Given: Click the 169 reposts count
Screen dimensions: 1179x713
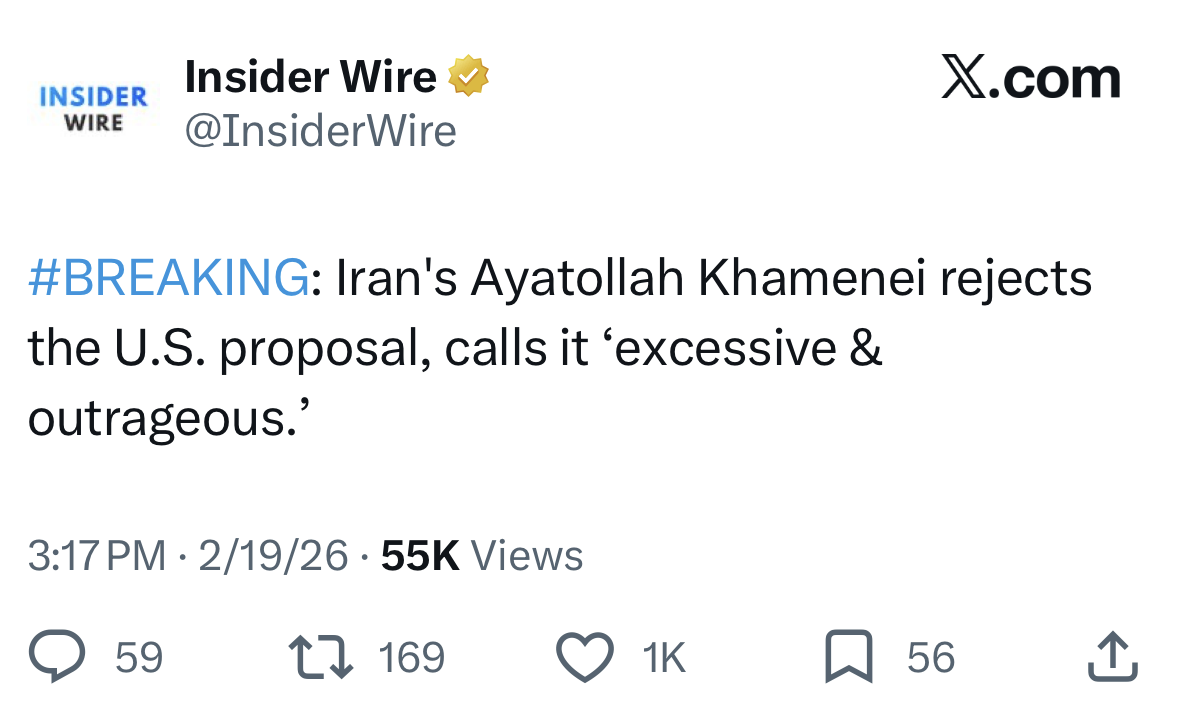Looking at the screenshot, I should pos(412,658).
